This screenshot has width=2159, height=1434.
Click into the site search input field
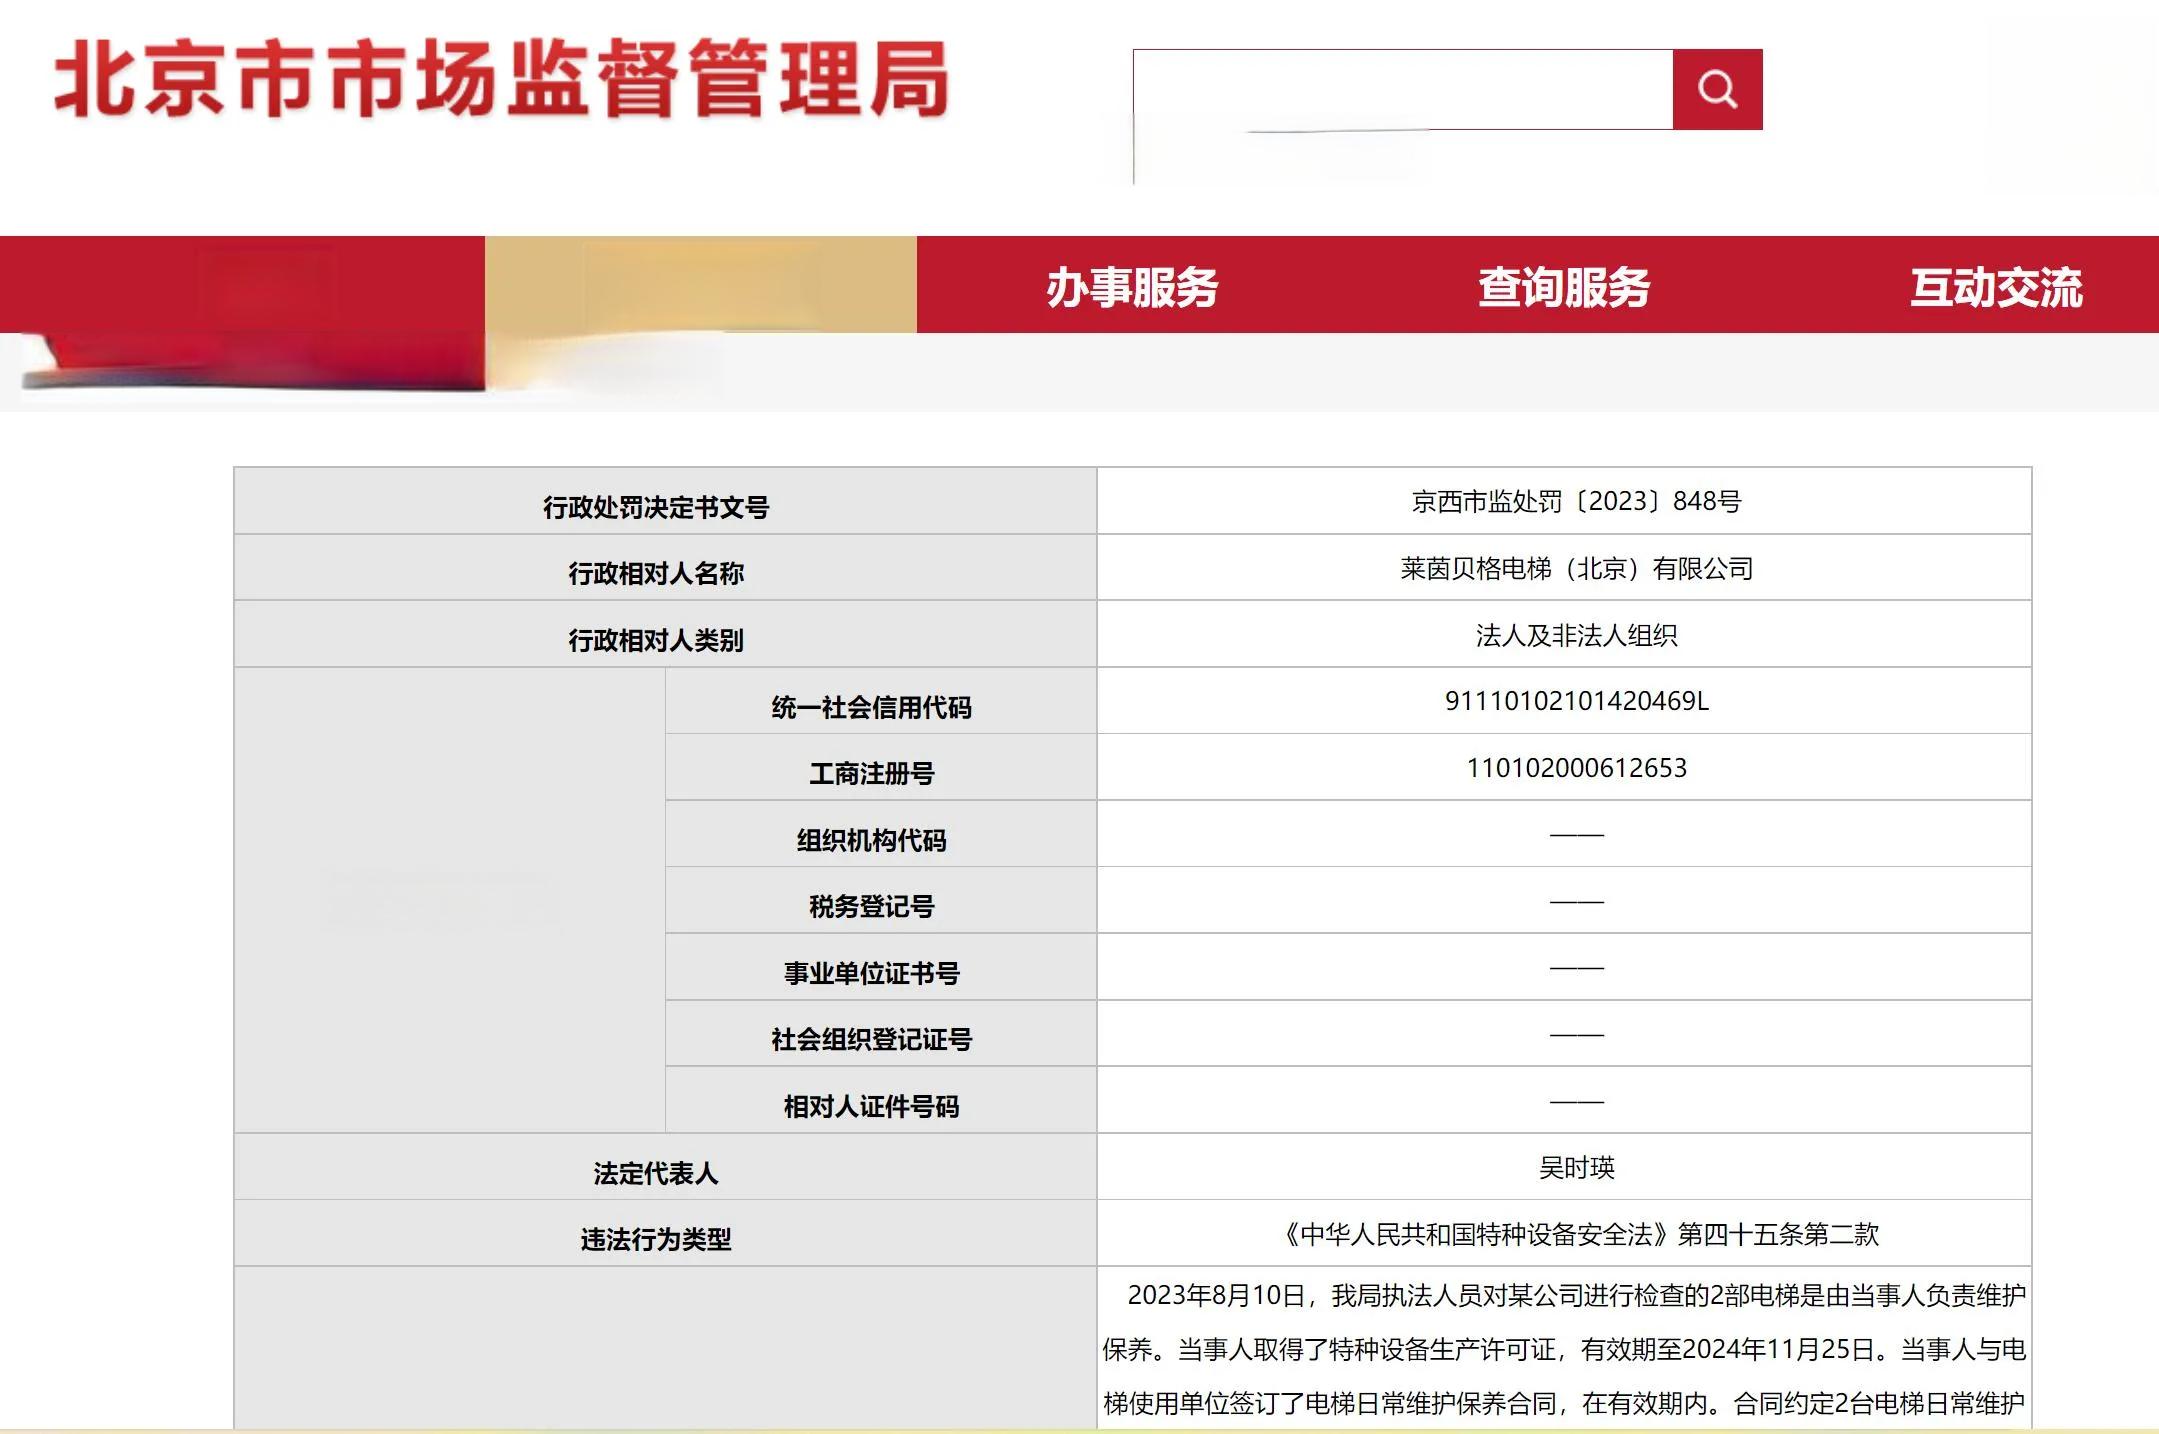click(1402, 89)
